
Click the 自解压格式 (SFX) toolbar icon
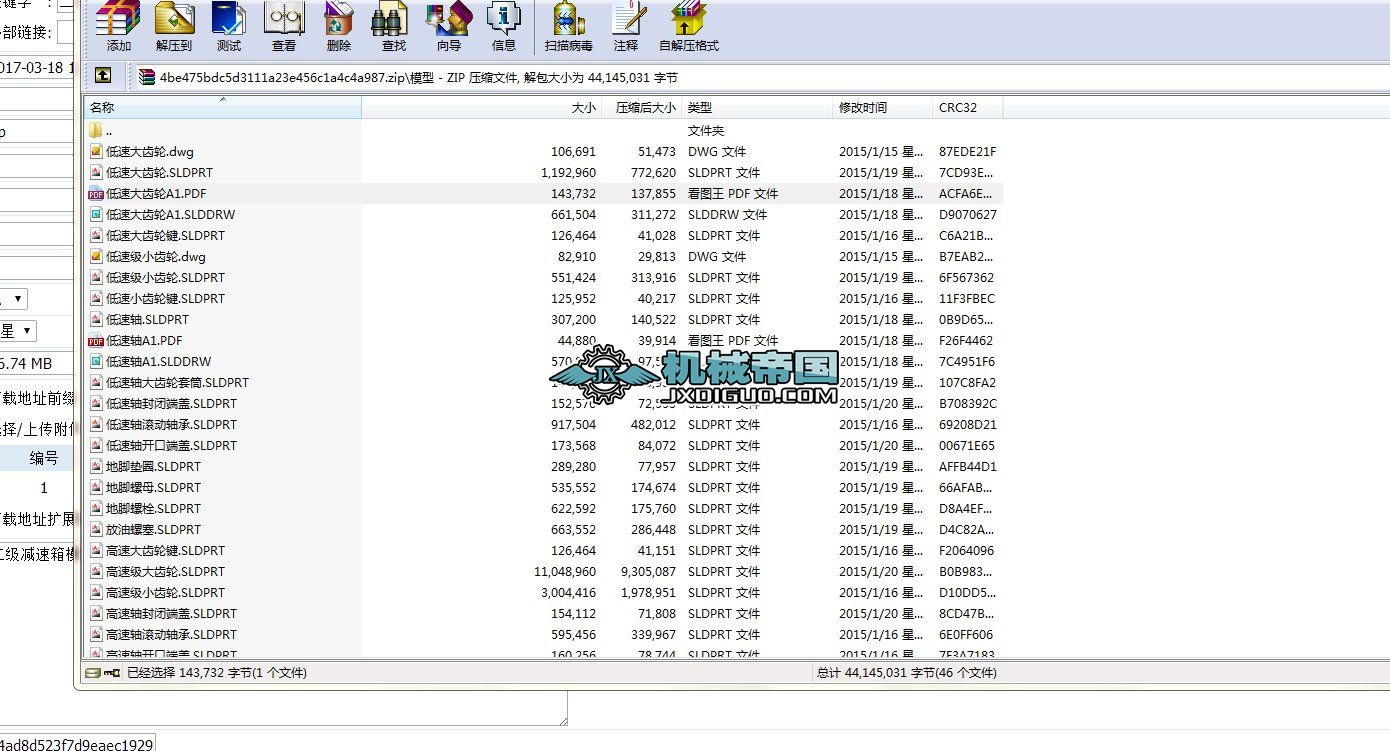tap(689, 26)
